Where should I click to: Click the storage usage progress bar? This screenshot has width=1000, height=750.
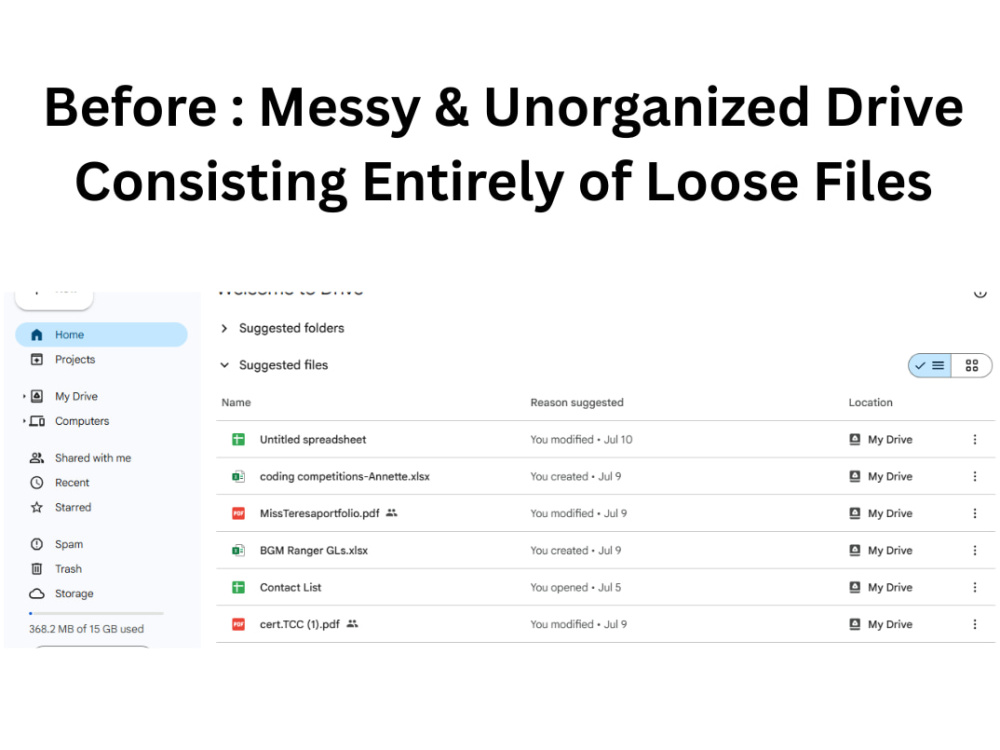tap(96, 614)
